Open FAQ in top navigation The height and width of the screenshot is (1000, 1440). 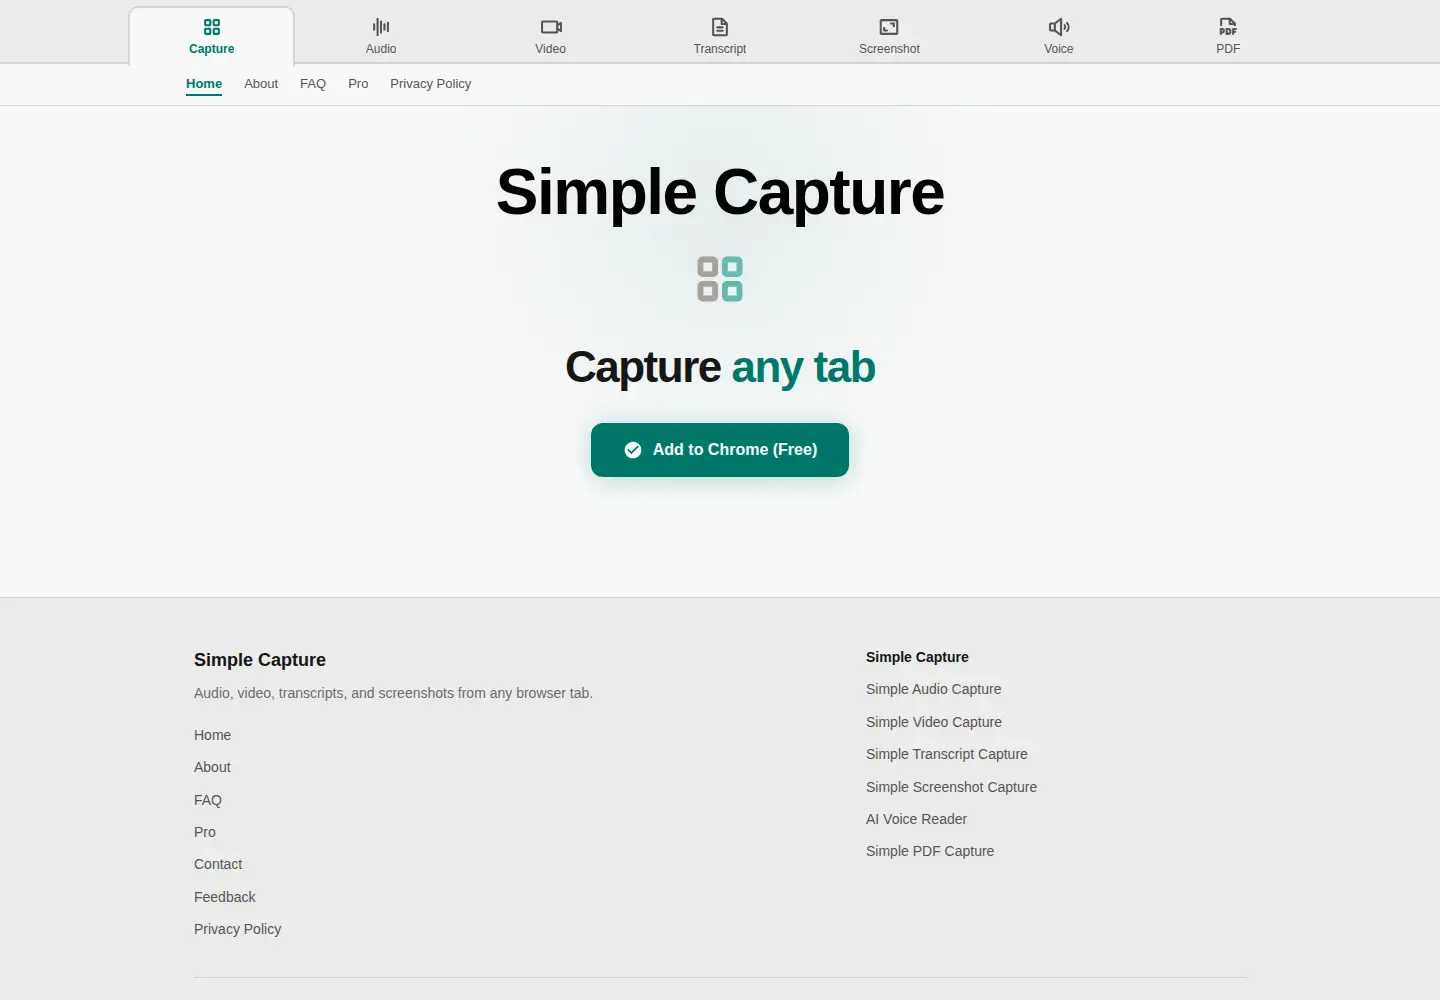coord(313,84)
